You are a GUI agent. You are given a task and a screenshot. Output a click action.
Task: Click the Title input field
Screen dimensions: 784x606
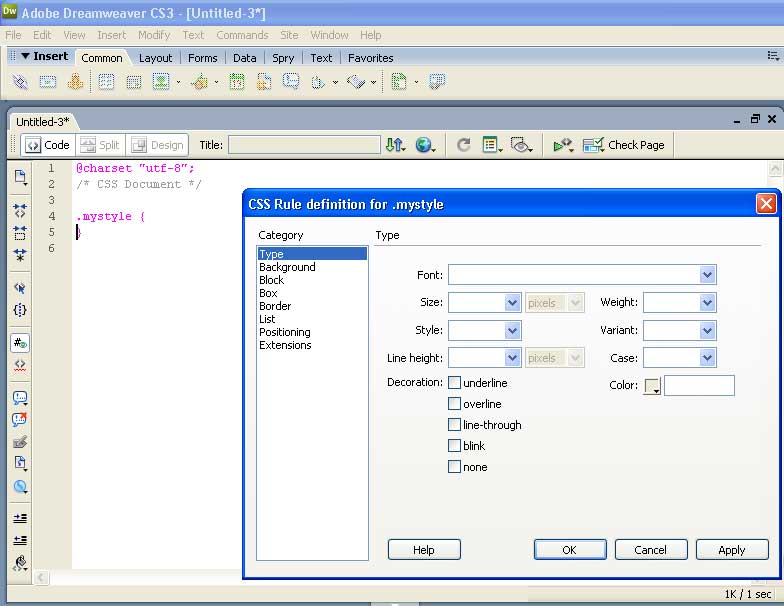(304, 145)
